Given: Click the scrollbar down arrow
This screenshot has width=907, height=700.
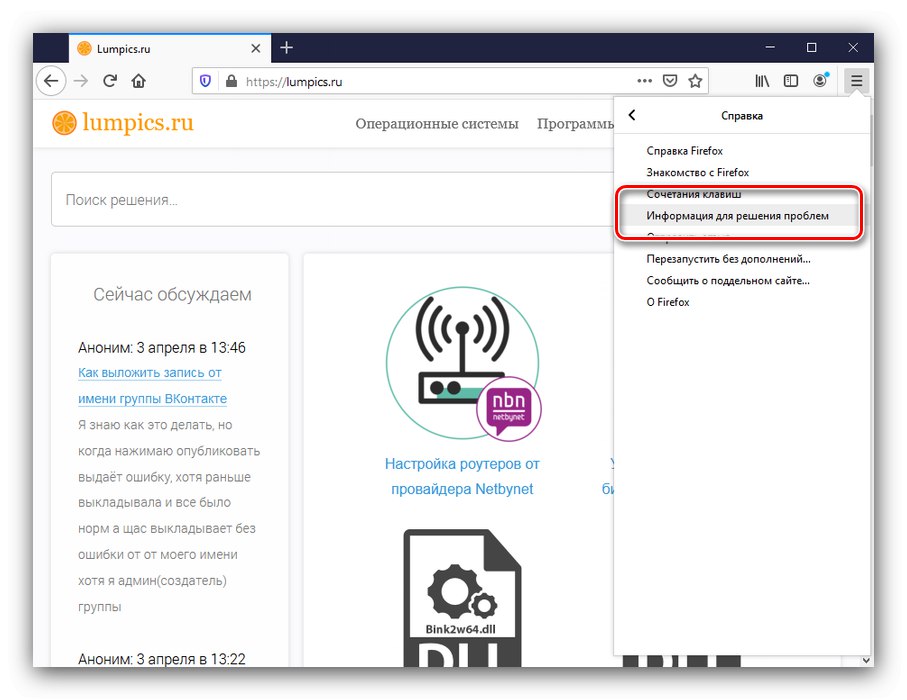Looking at the screenshot, I should click(x=864, y=660).
